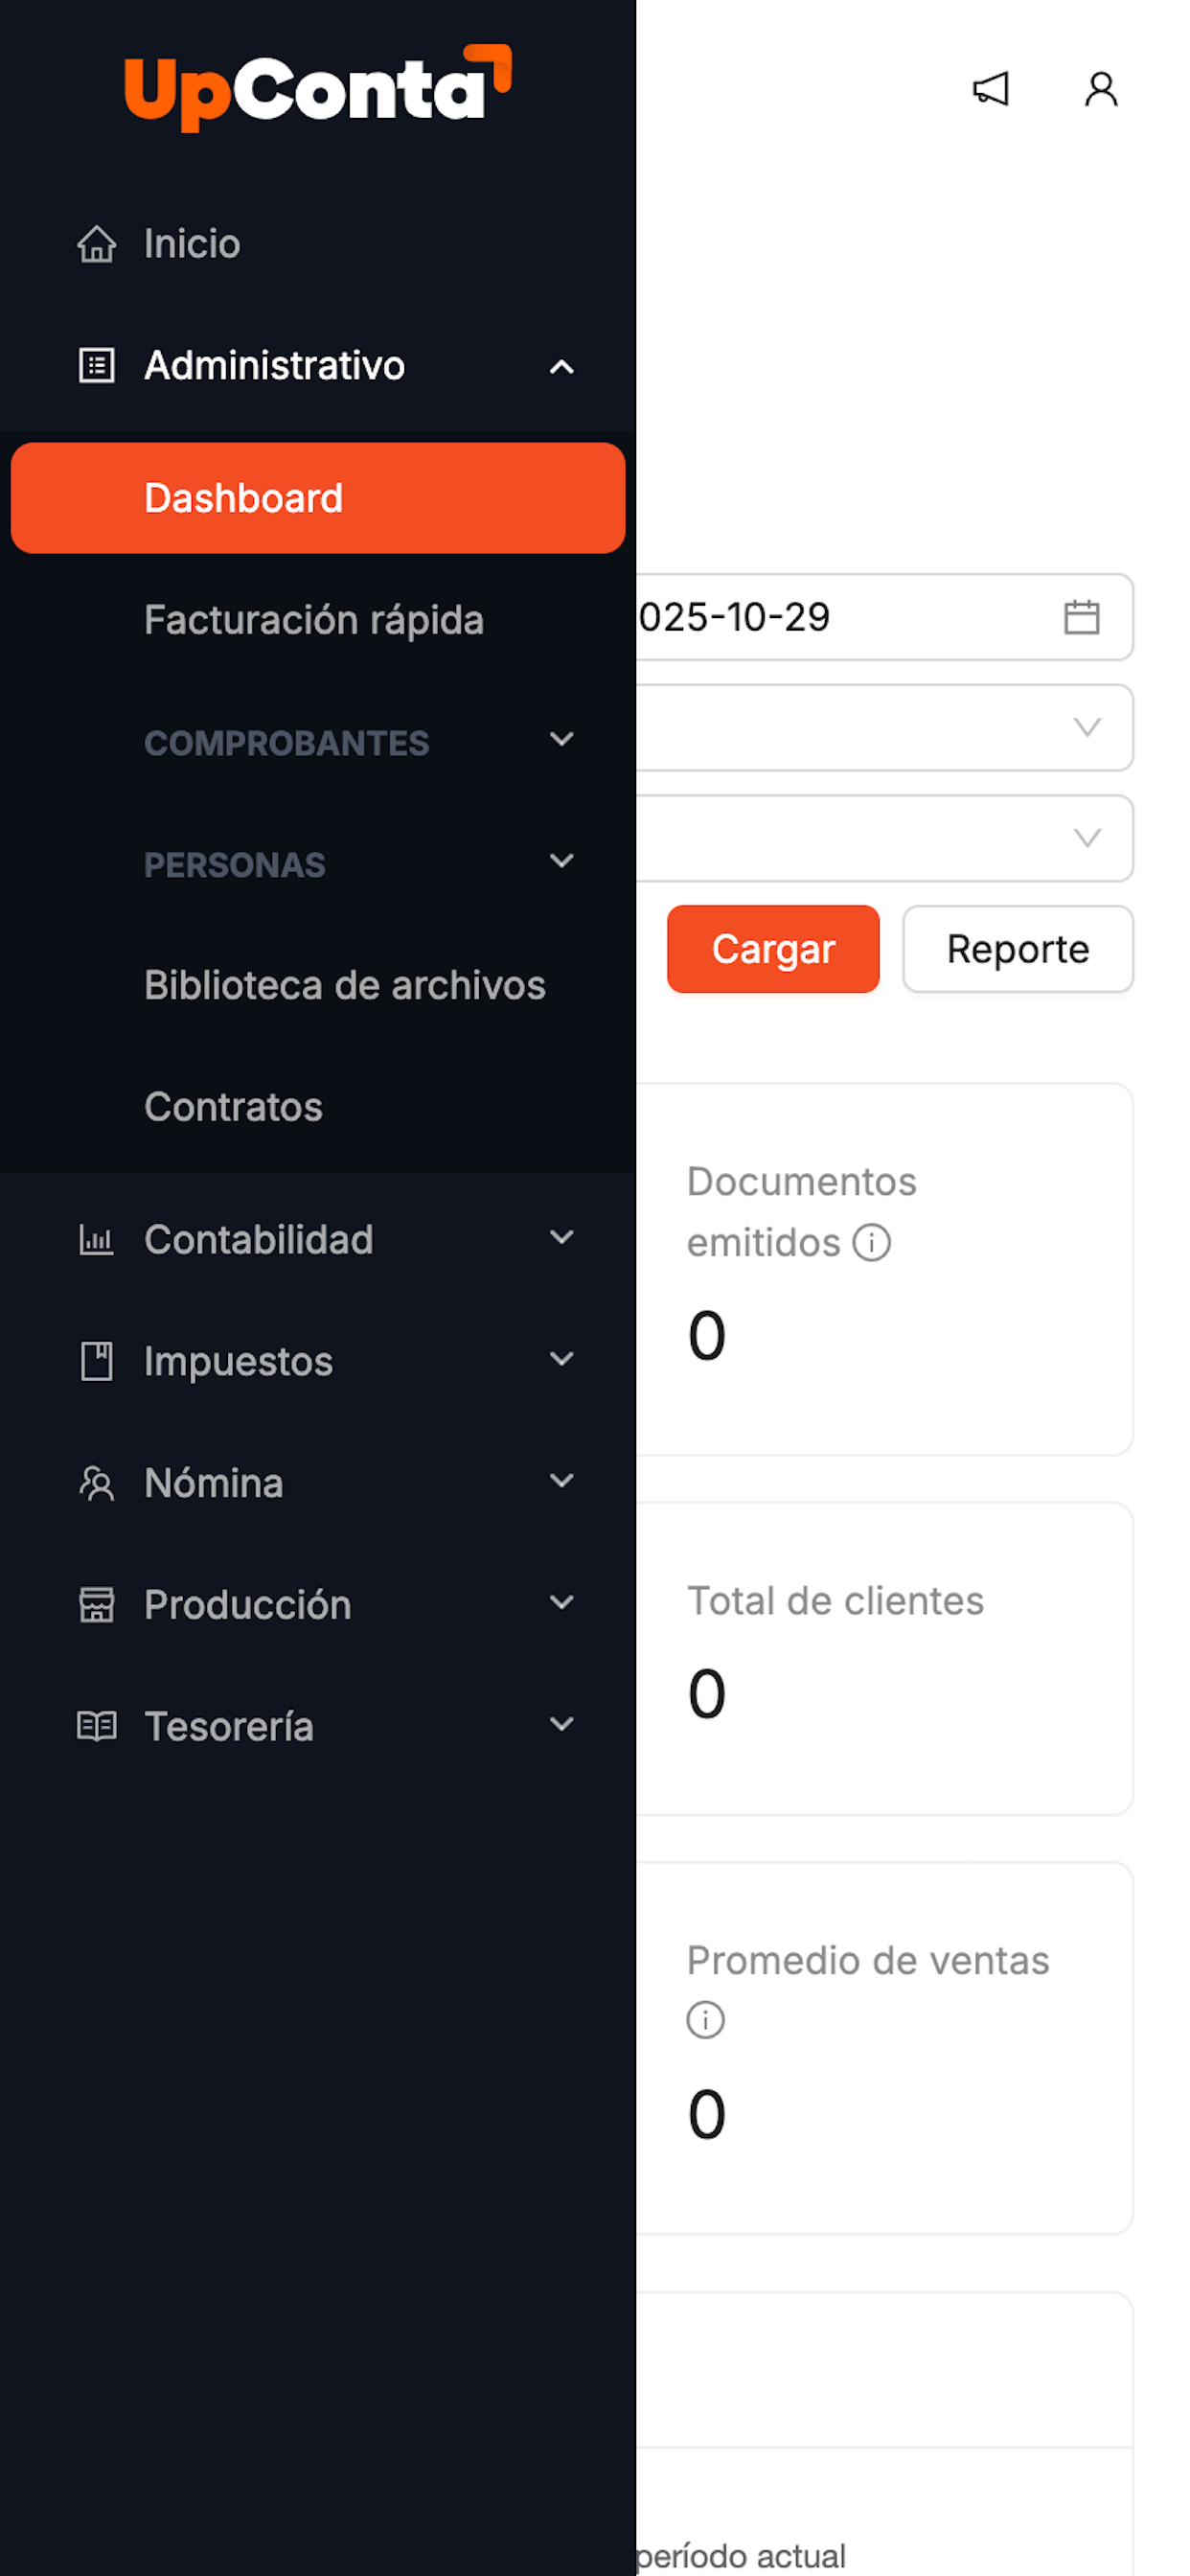Viewport: 1190px width, 2576px height.
Task: Open the calendar date picker icon
Action: 1081,617
